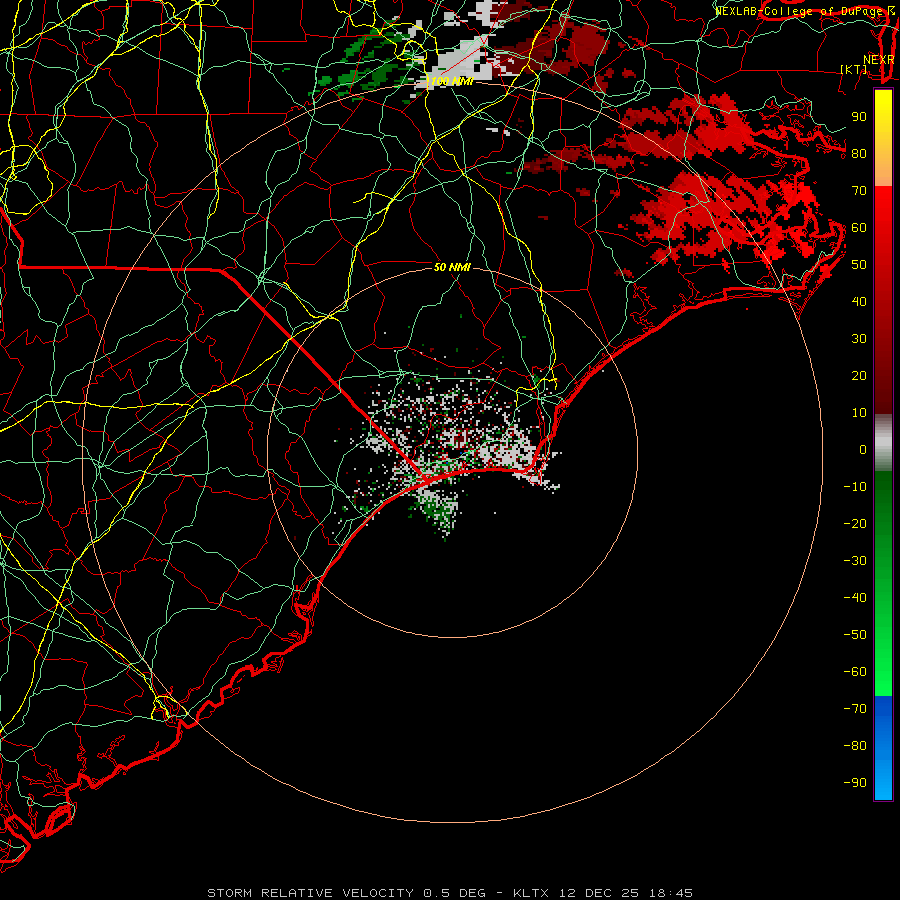Click the NEXLAB-College of DuPage watermark text

(x=799, y=11)
